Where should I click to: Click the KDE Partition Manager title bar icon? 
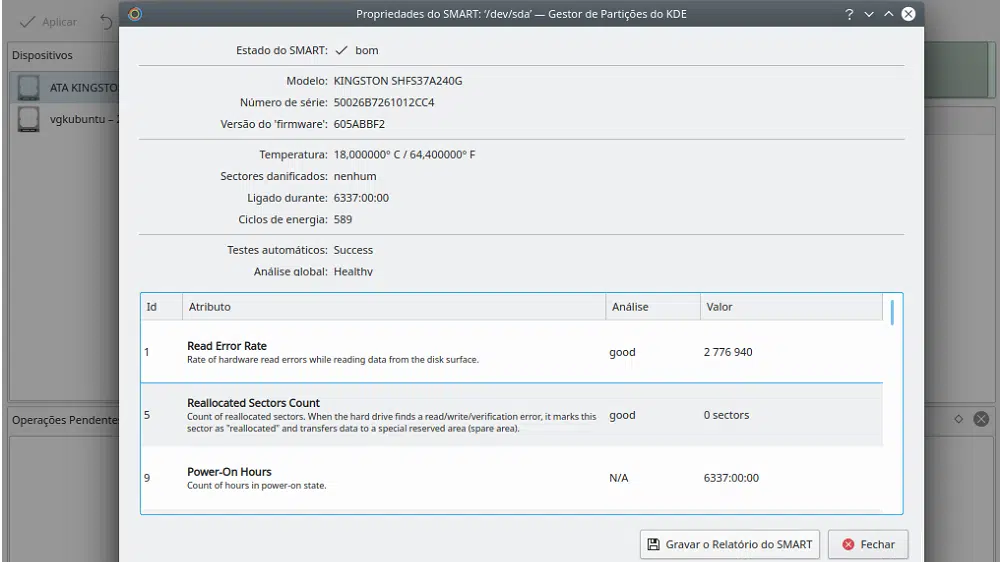click(x=135, y=14)
